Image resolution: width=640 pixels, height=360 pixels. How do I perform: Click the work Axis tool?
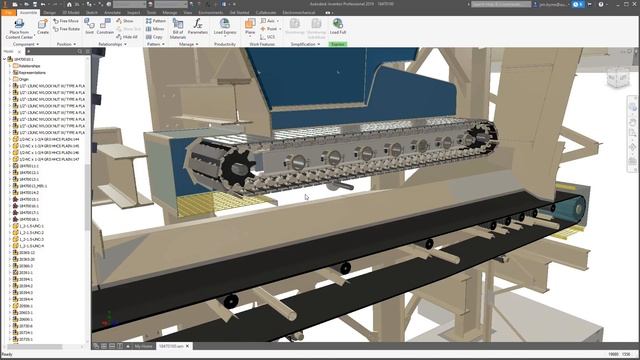(x=269, y=21)
